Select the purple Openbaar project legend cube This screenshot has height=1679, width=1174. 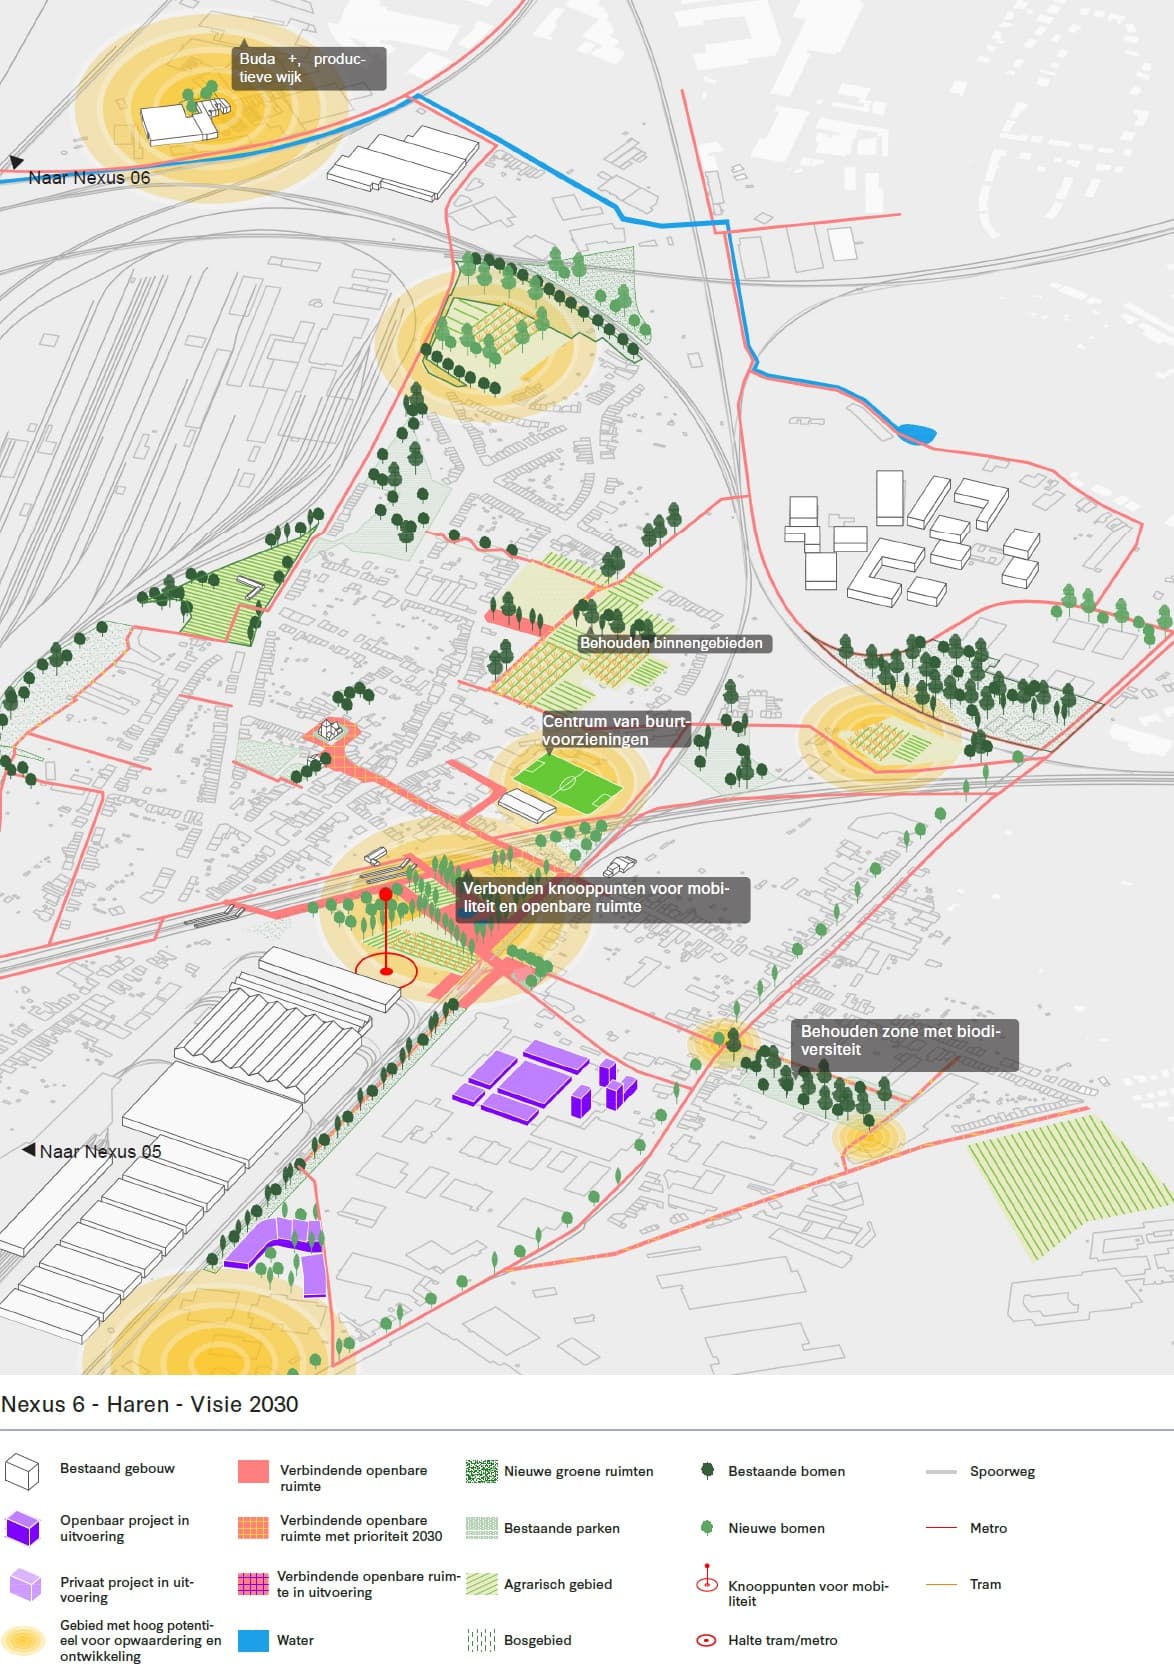pos(22,1528)
